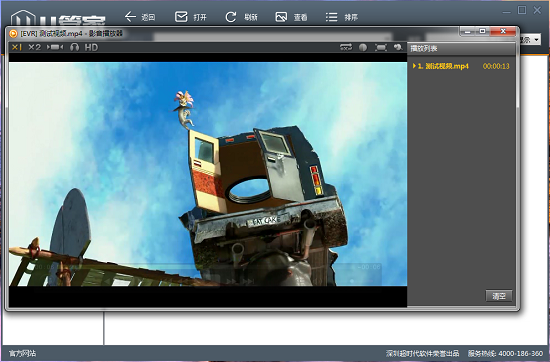Toggle HD quality mode

pos(91,47)
